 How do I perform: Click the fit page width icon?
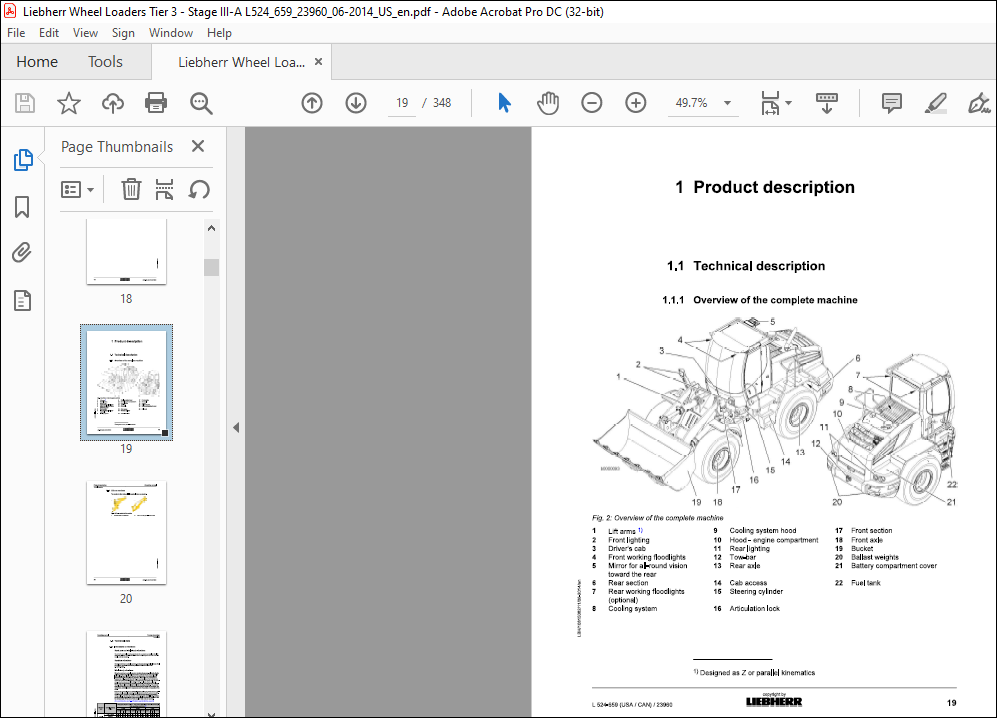[x=770, y=103]
